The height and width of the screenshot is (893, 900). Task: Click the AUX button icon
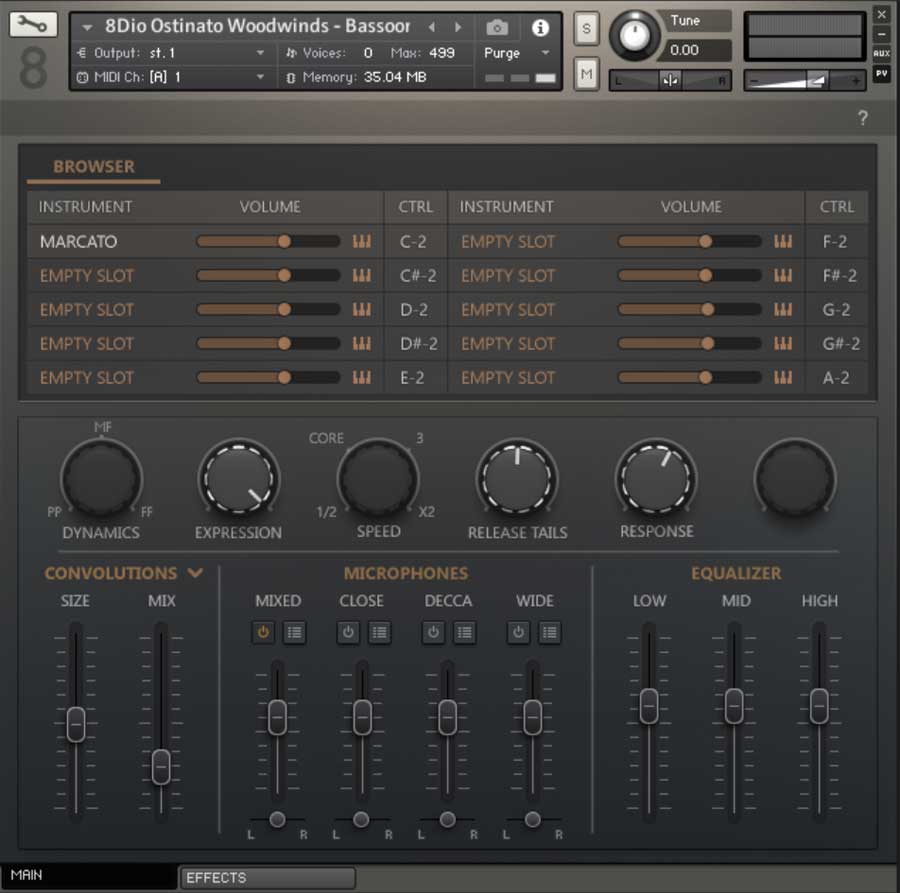pos(882,53)
